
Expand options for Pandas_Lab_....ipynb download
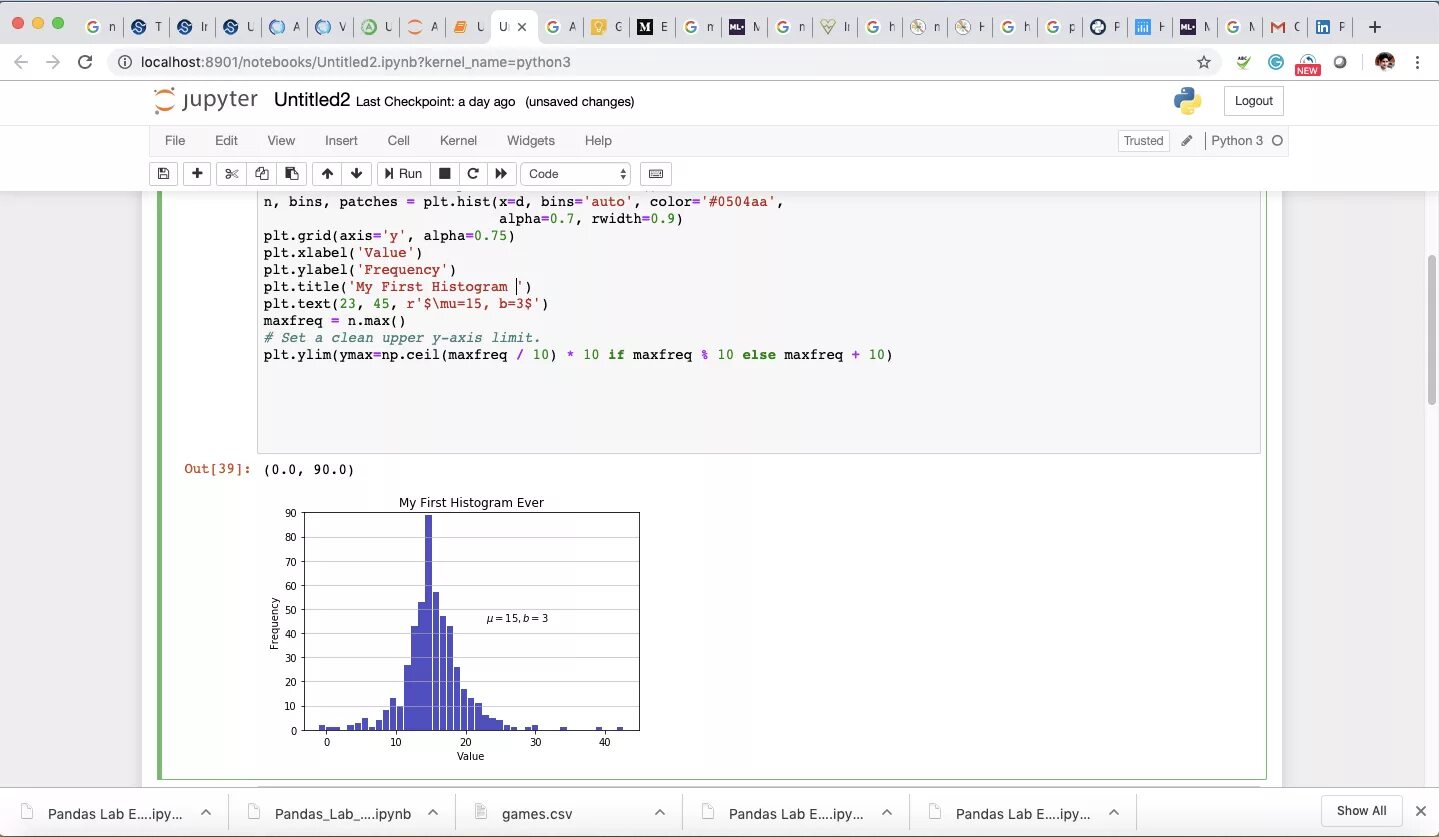pos(433,813)
